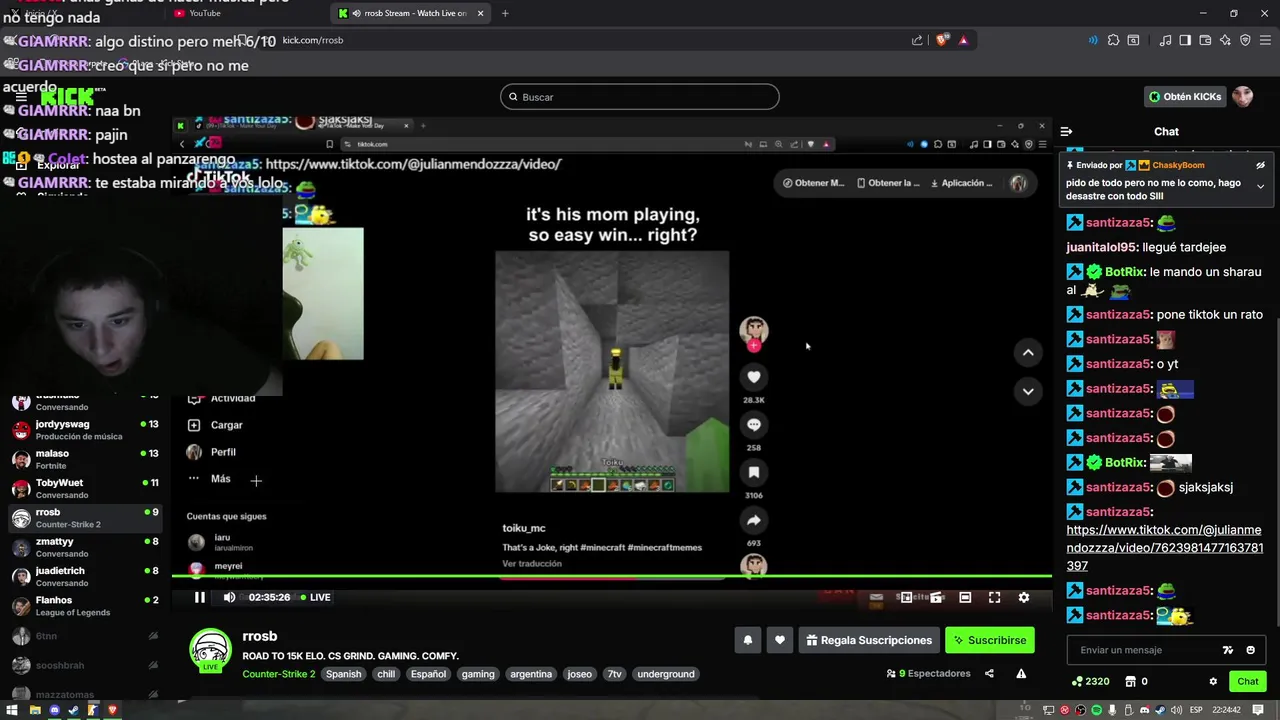The image size is (1280, 720).
Task: Open Steam from the taskbar
Action: (x=74, y=710)
